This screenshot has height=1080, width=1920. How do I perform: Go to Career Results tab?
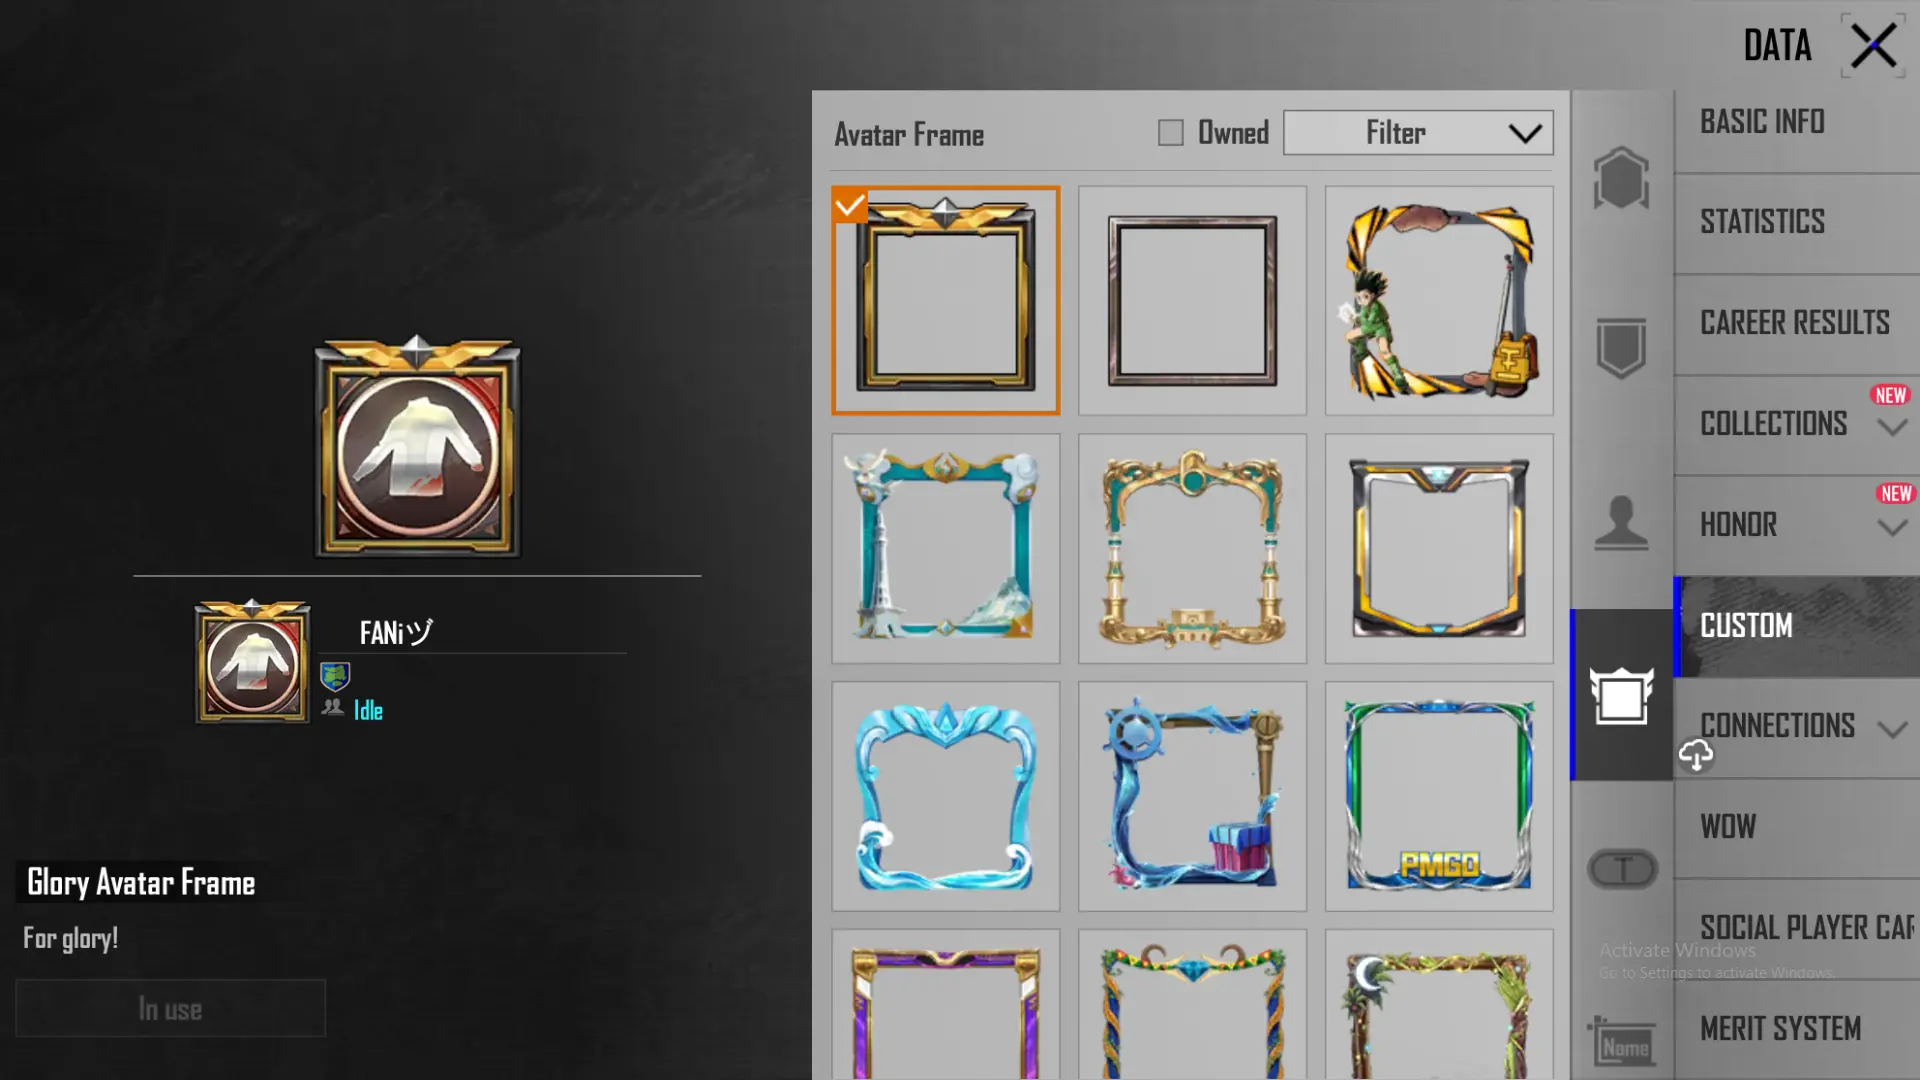tap(1797, 323)
